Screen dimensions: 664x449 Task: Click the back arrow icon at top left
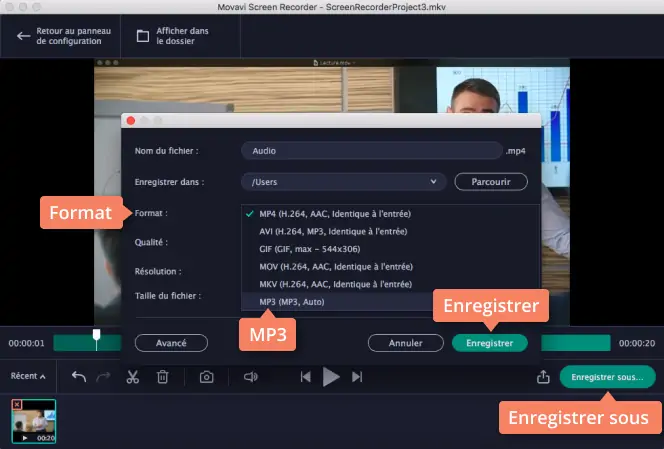(x=23, y=36)
